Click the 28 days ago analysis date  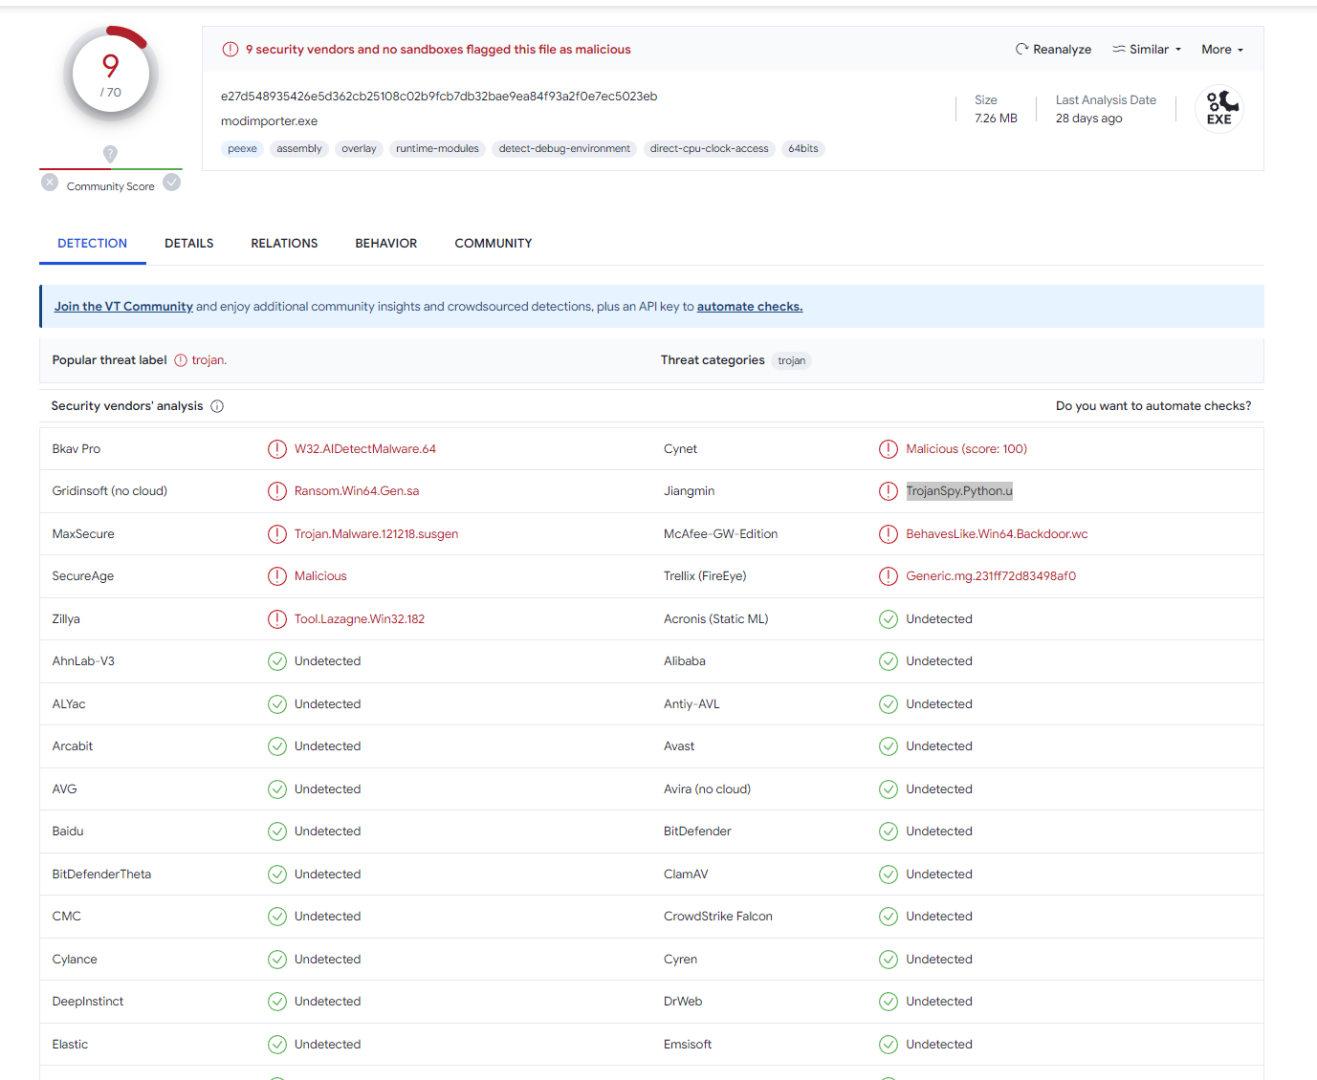[x=1089, y=118]
